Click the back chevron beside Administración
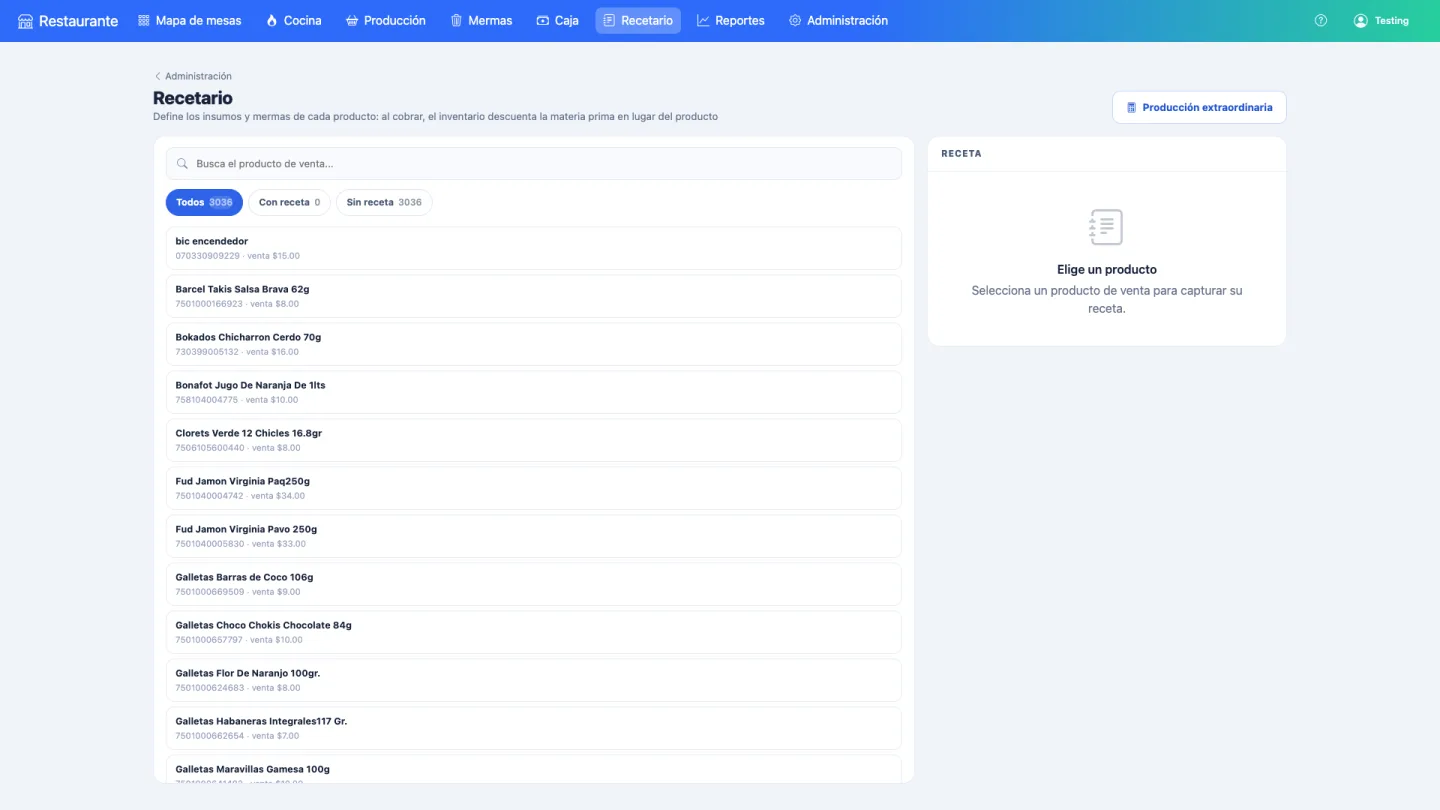Screen dimensions: 1440x810 157,76
